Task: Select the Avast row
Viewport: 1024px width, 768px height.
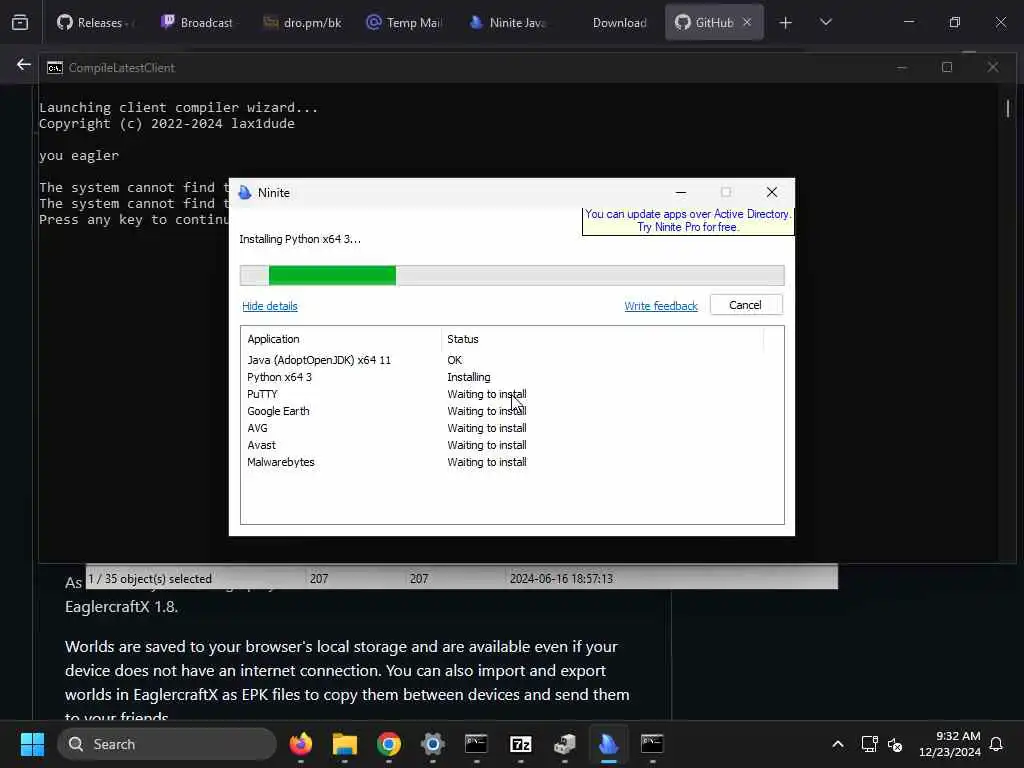Action: point(512,445)
